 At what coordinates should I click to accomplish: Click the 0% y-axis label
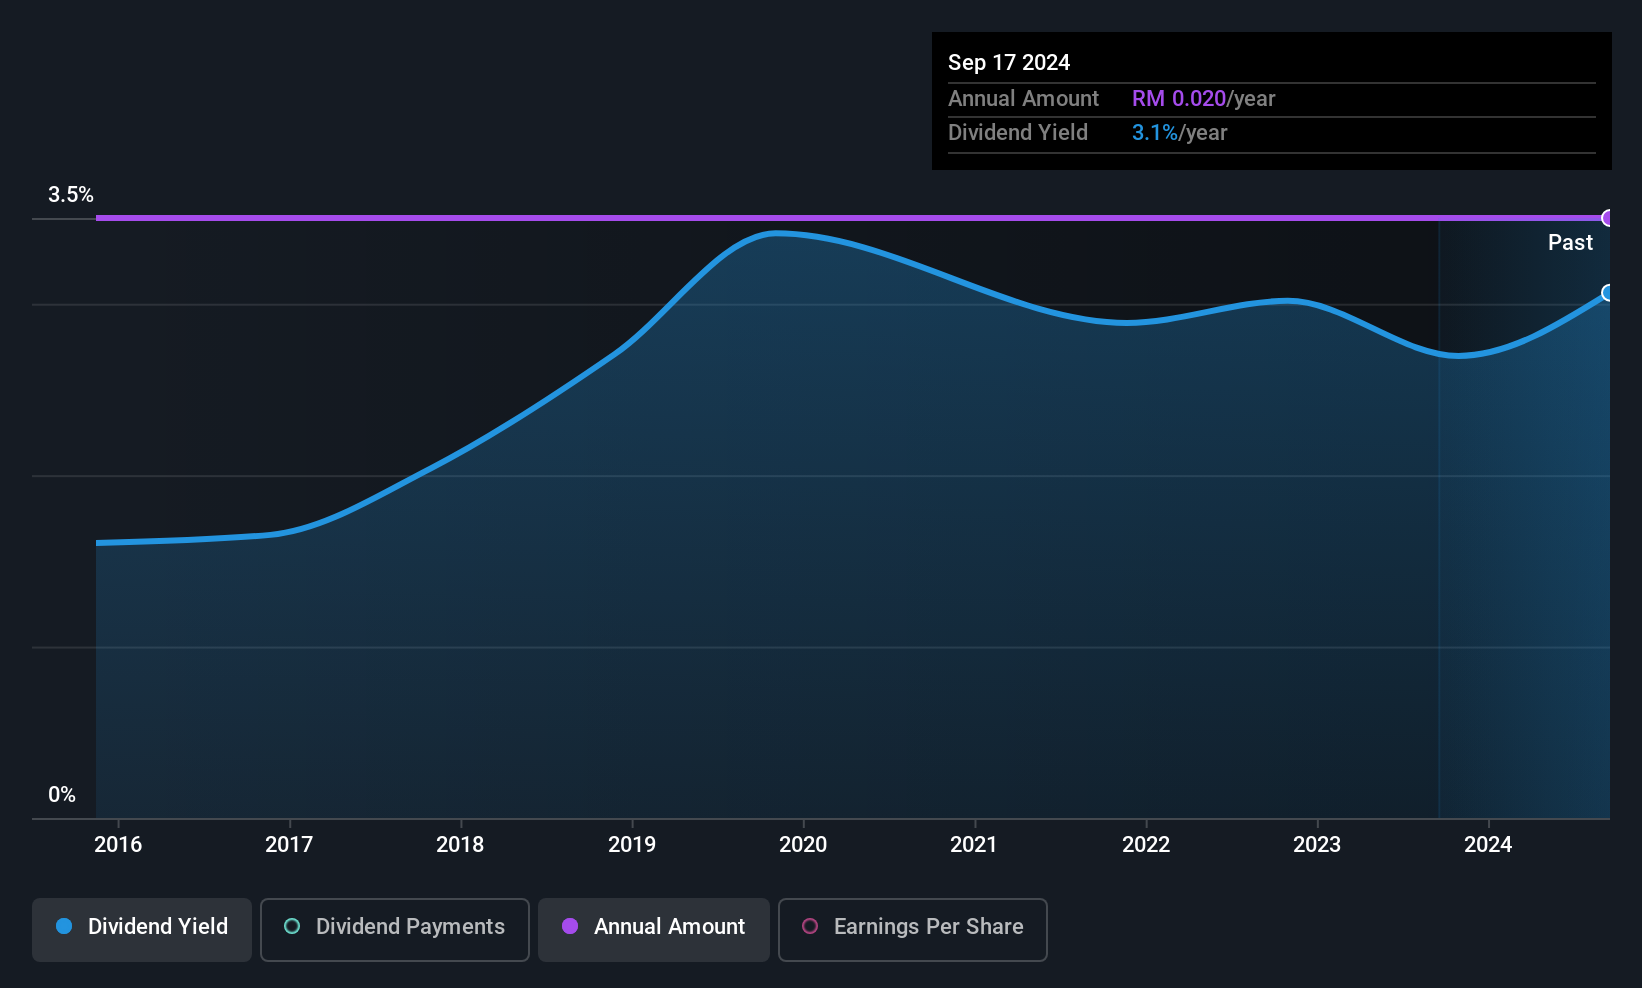[62, 795]
